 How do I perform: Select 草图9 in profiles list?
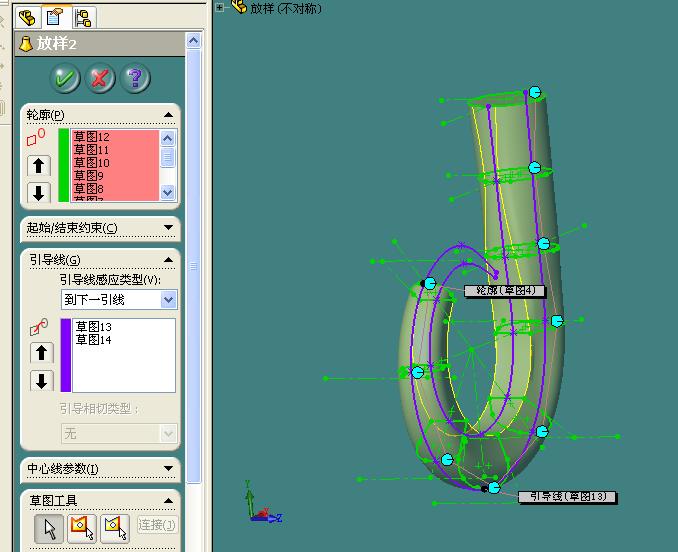[88, 176]
